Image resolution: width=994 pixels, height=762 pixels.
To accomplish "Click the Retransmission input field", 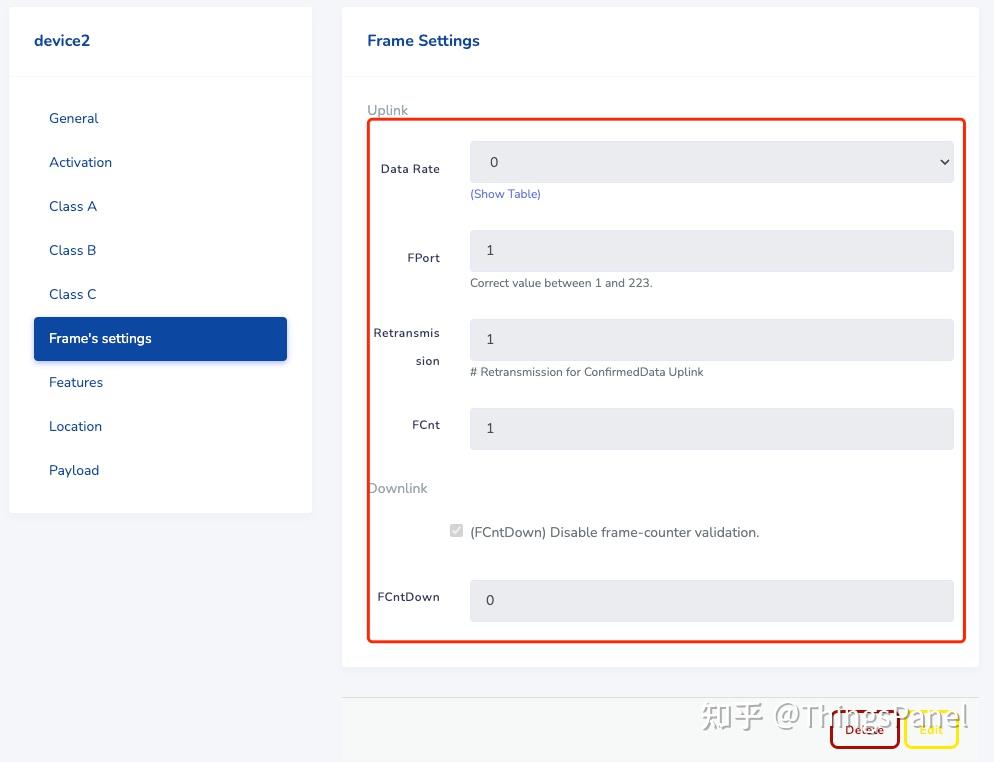I will 711,339.
